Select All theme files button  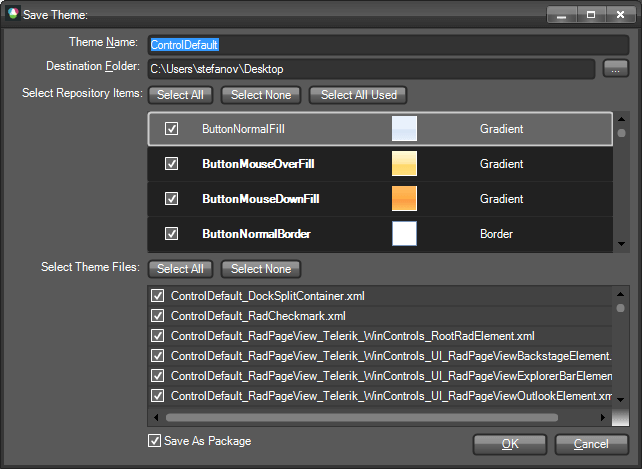180,269
